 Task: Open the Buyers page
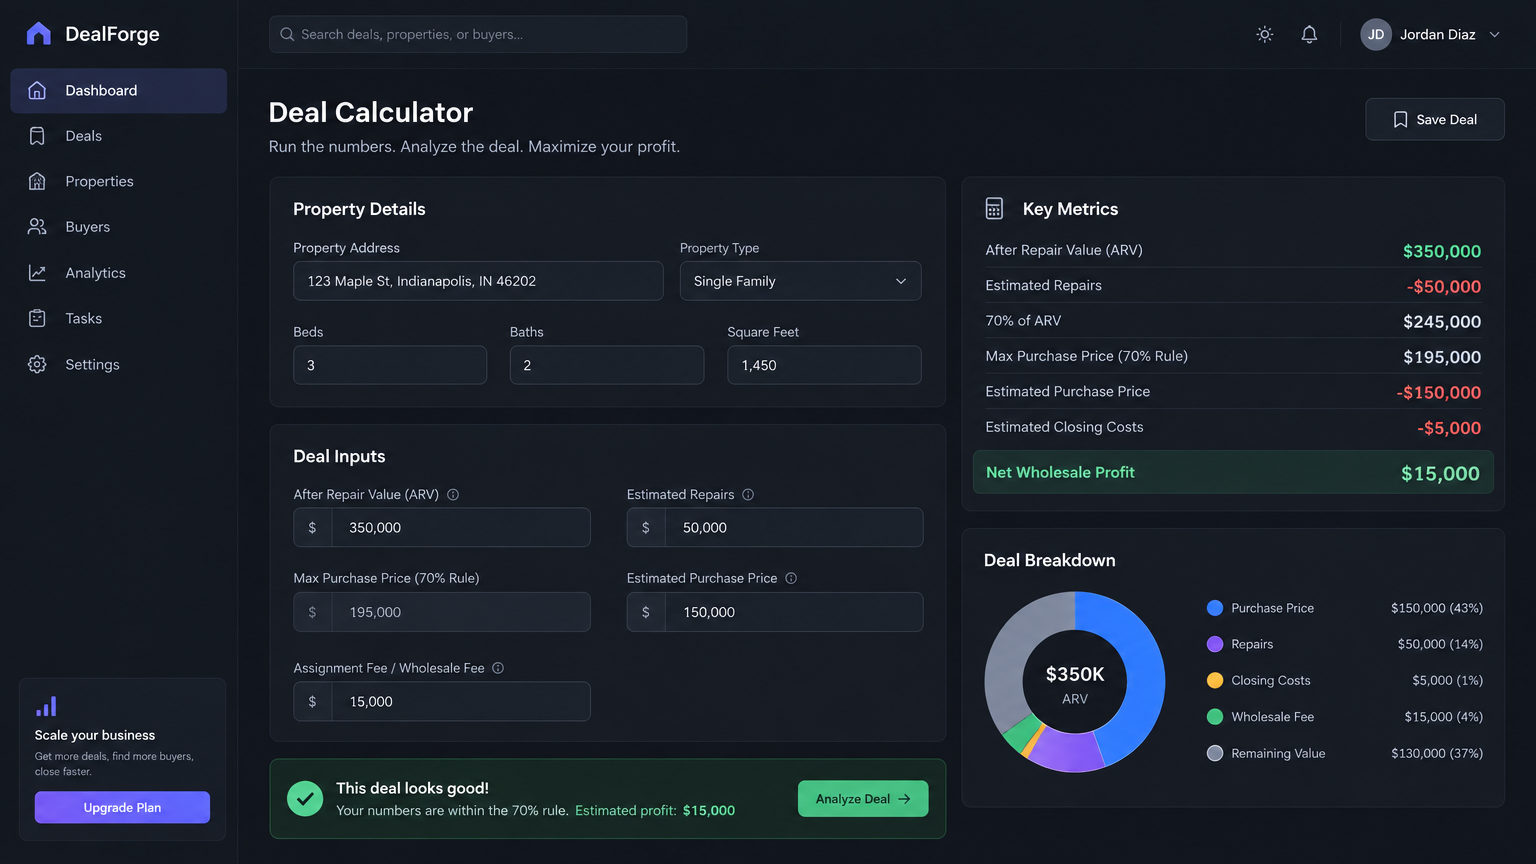pyautogui.click(x=118, y=227)
